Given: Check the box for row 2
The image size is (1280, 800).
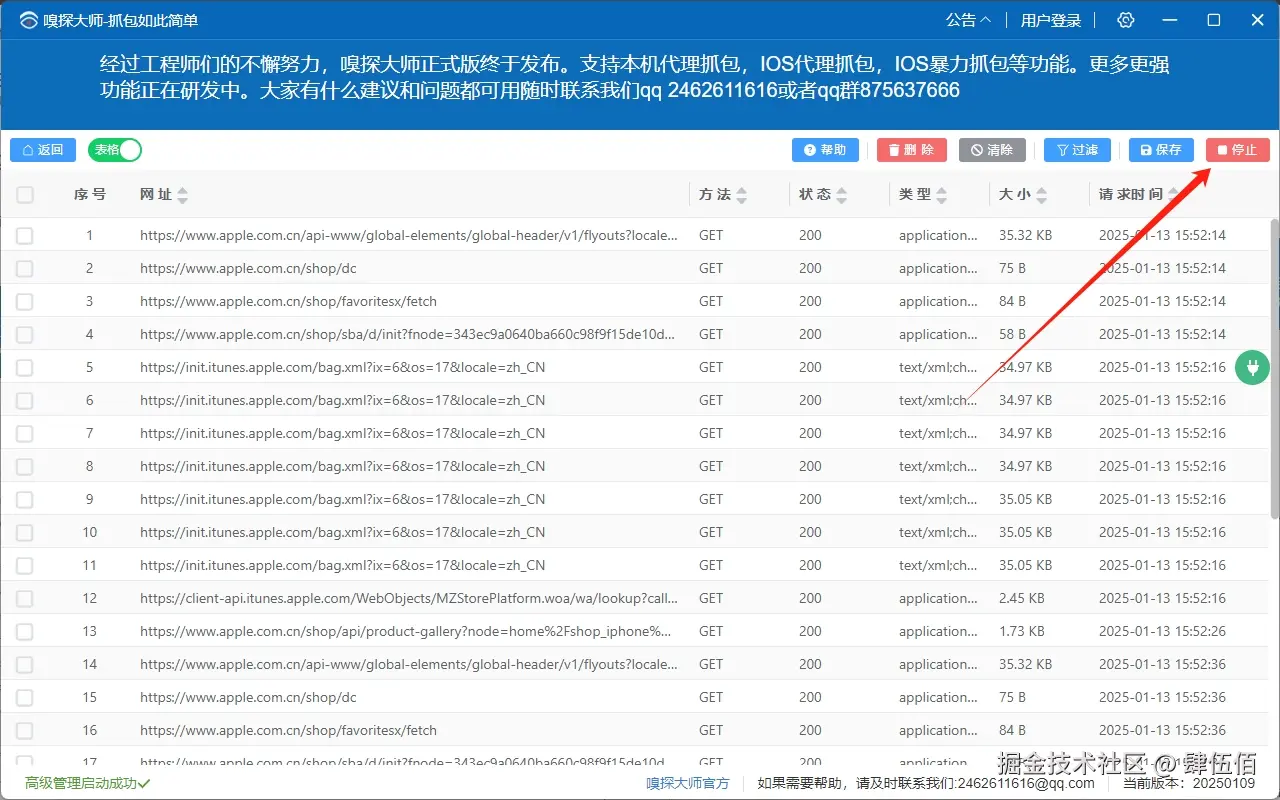Looking at the screenshot, I should 25,269.
